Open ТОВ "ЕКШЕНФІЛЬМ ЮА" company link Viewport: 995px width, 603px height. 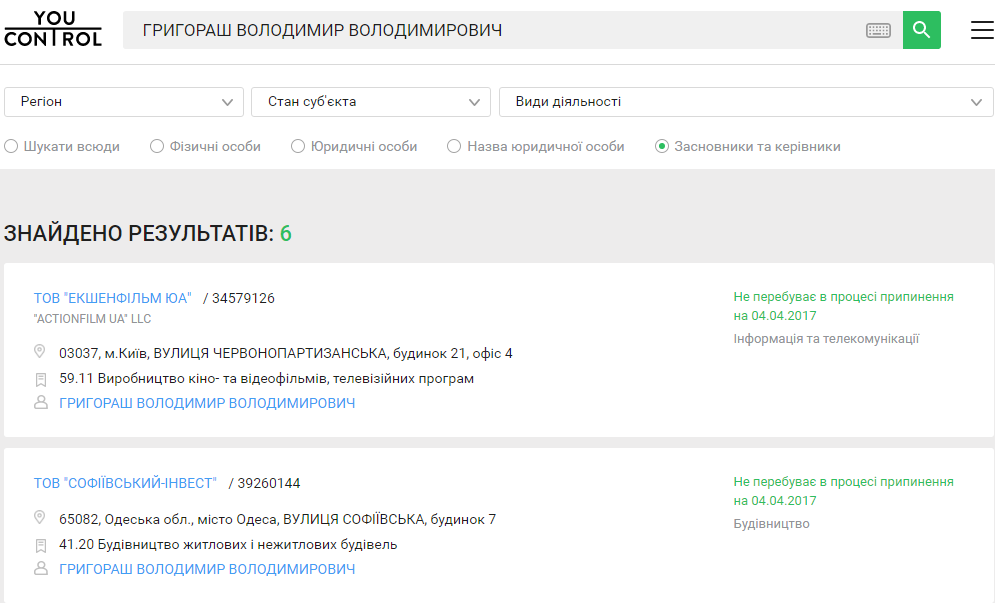113,298
